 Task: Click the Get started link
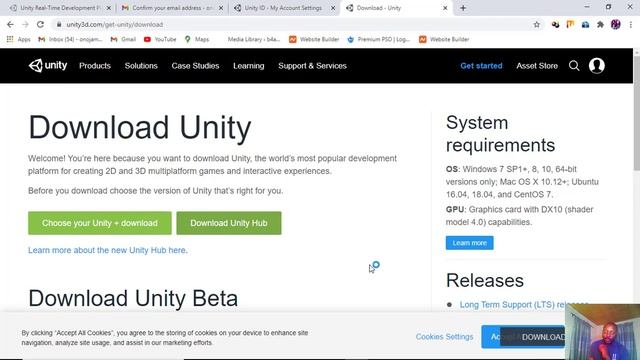click(x=481, y=66)
